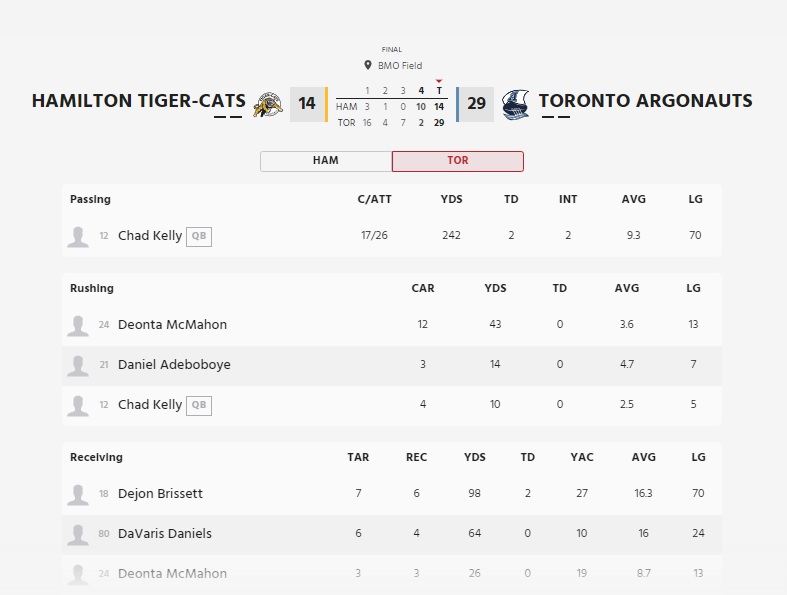Click Dejon Brissett's player avatar

[78, 494]
